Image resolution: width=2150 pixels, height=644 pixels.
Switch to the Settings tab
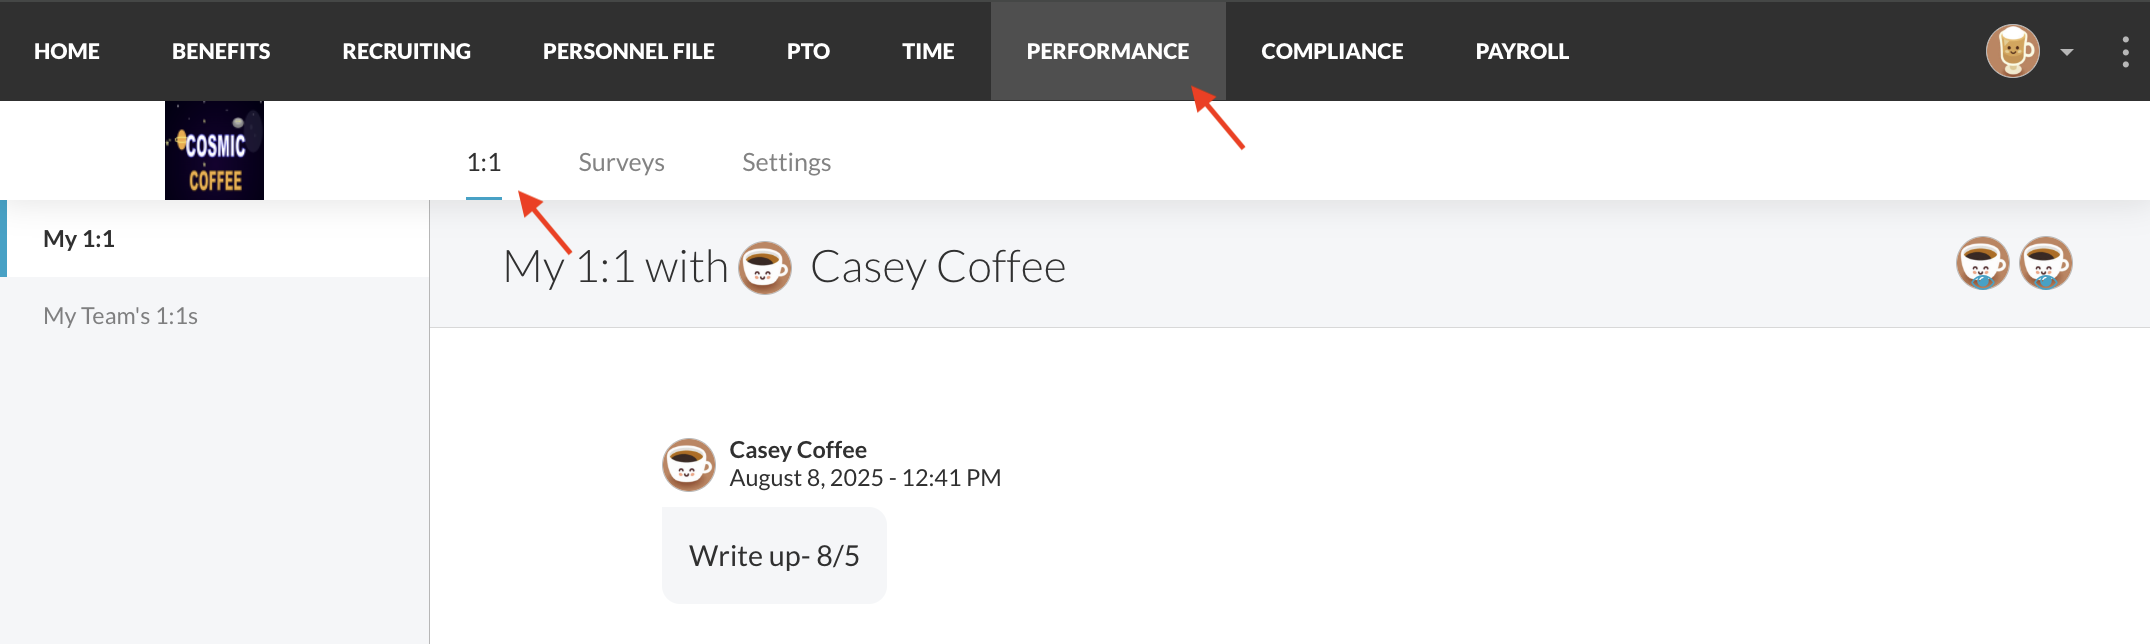[786, 162]
